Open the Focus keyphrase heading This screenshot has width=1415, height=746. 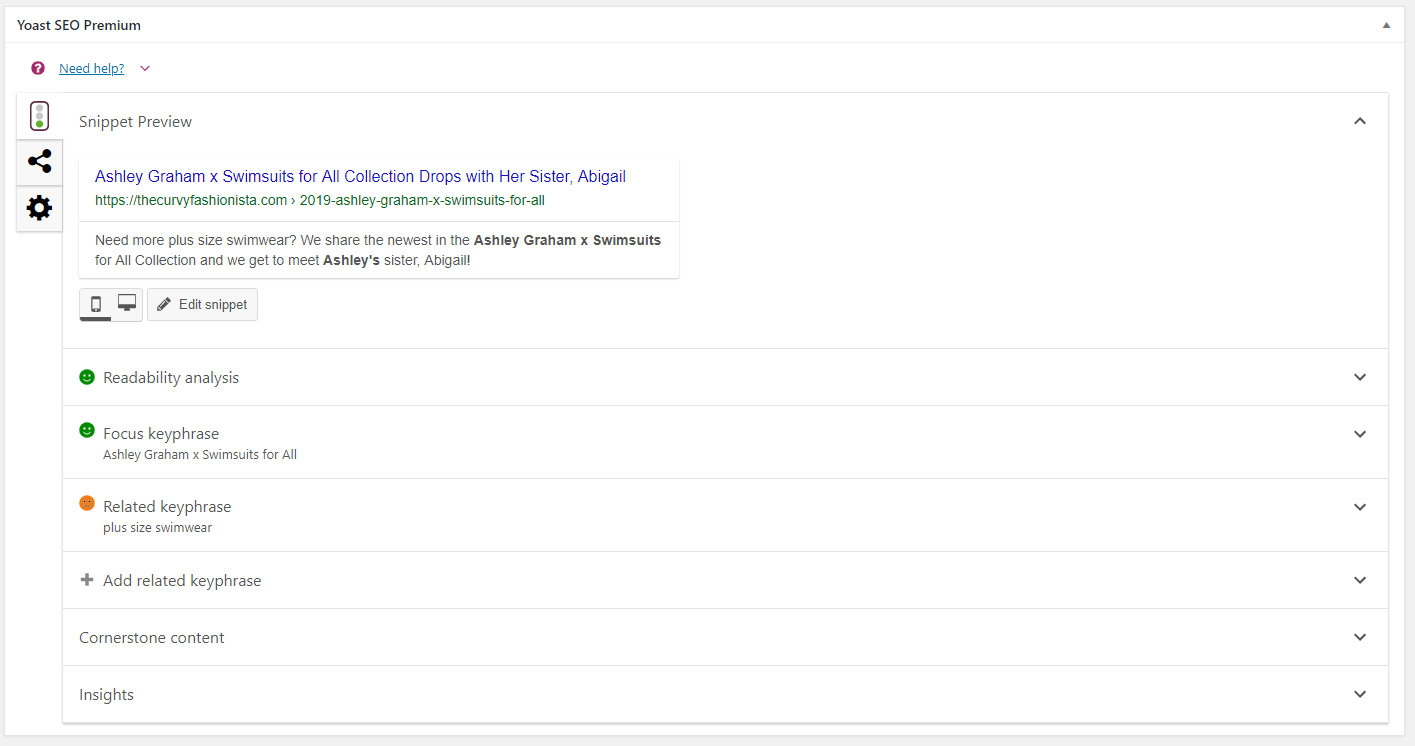pos(161,434)
